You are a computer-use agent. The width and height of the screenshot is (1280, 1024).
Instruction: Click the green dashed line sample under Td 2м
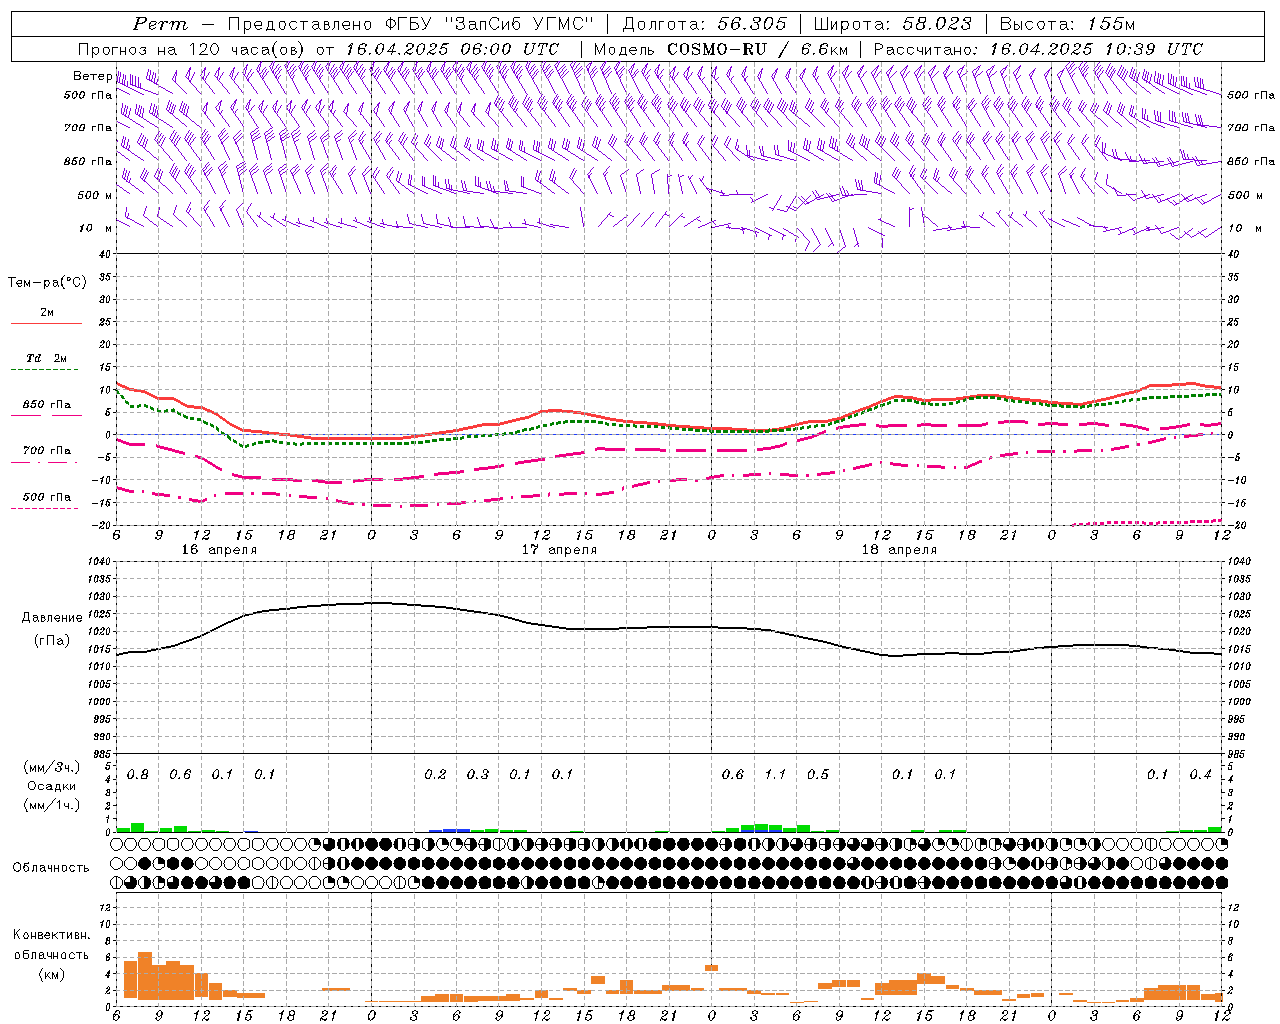click(46, 370)
